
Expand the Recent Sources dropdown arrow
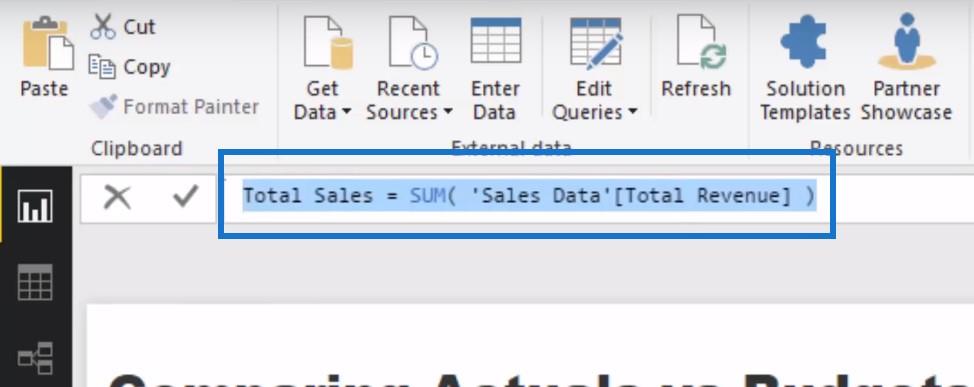[447, 112]
